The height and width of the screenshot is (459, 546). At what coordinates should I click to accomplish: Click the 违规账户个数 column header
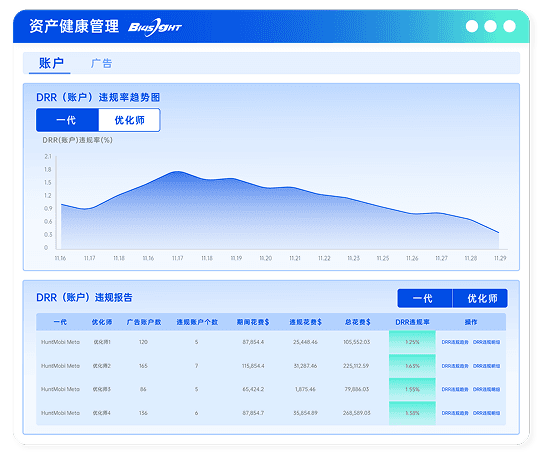point(197,322)
